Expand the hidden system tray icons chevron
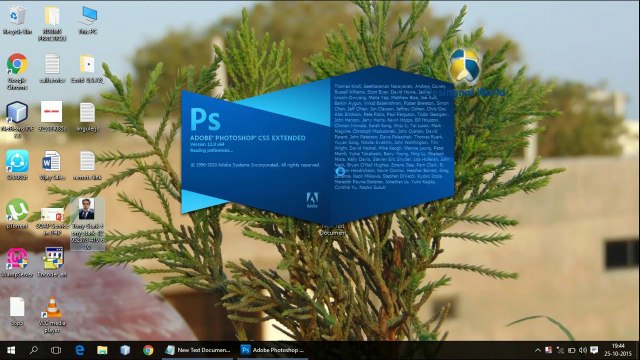This screenshot has height=360, width=640. click(538, 350)
